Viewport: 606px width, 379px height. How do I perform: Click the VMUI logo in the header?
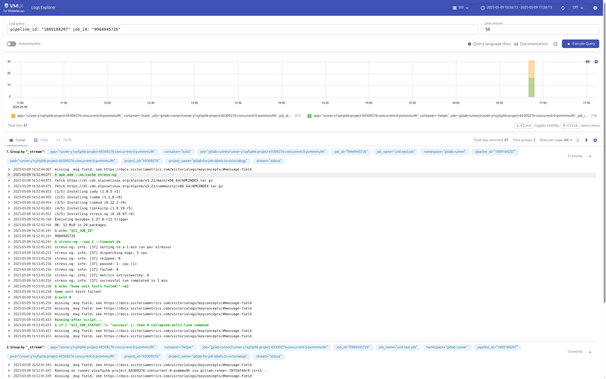pyautogui.click(x=13, y=7)
